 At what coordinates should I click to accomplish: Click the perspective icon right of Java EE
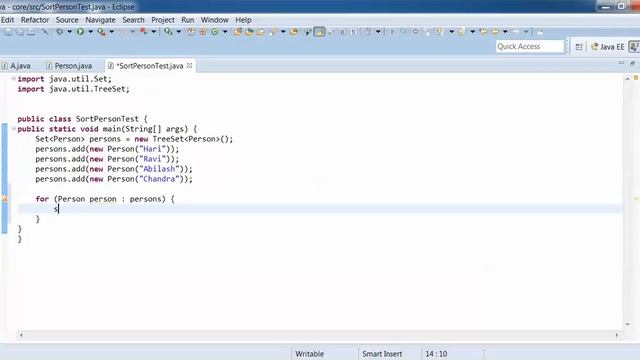pos(634,47)
